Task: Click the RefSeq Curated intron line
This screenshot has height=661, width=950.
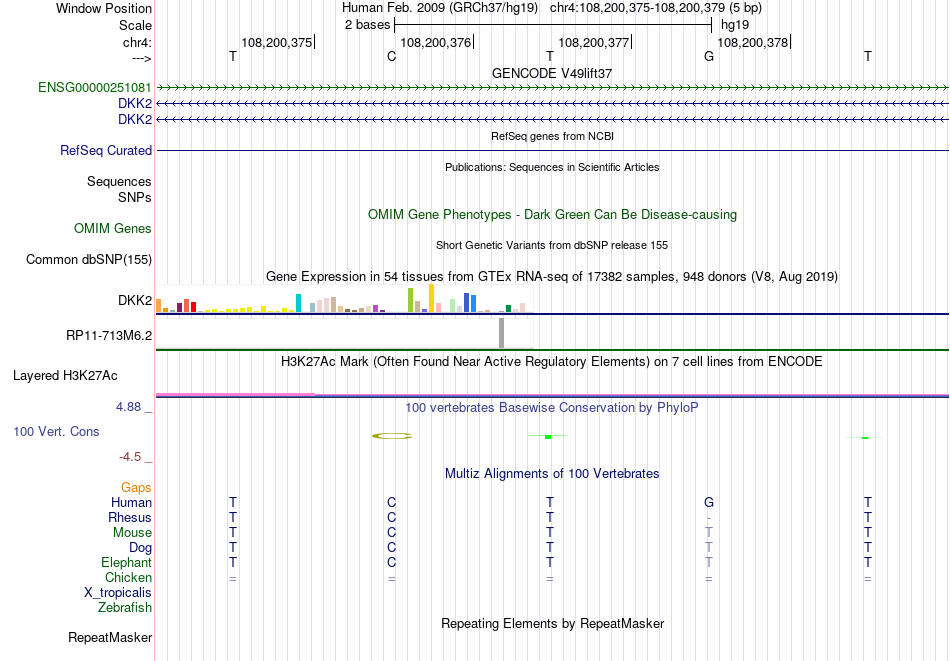Action: 552,150
